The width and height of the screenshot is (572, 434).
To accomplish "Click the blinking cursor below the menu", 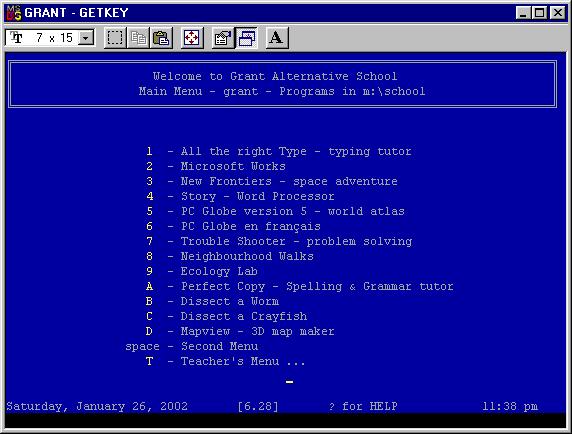I will 290,382.
